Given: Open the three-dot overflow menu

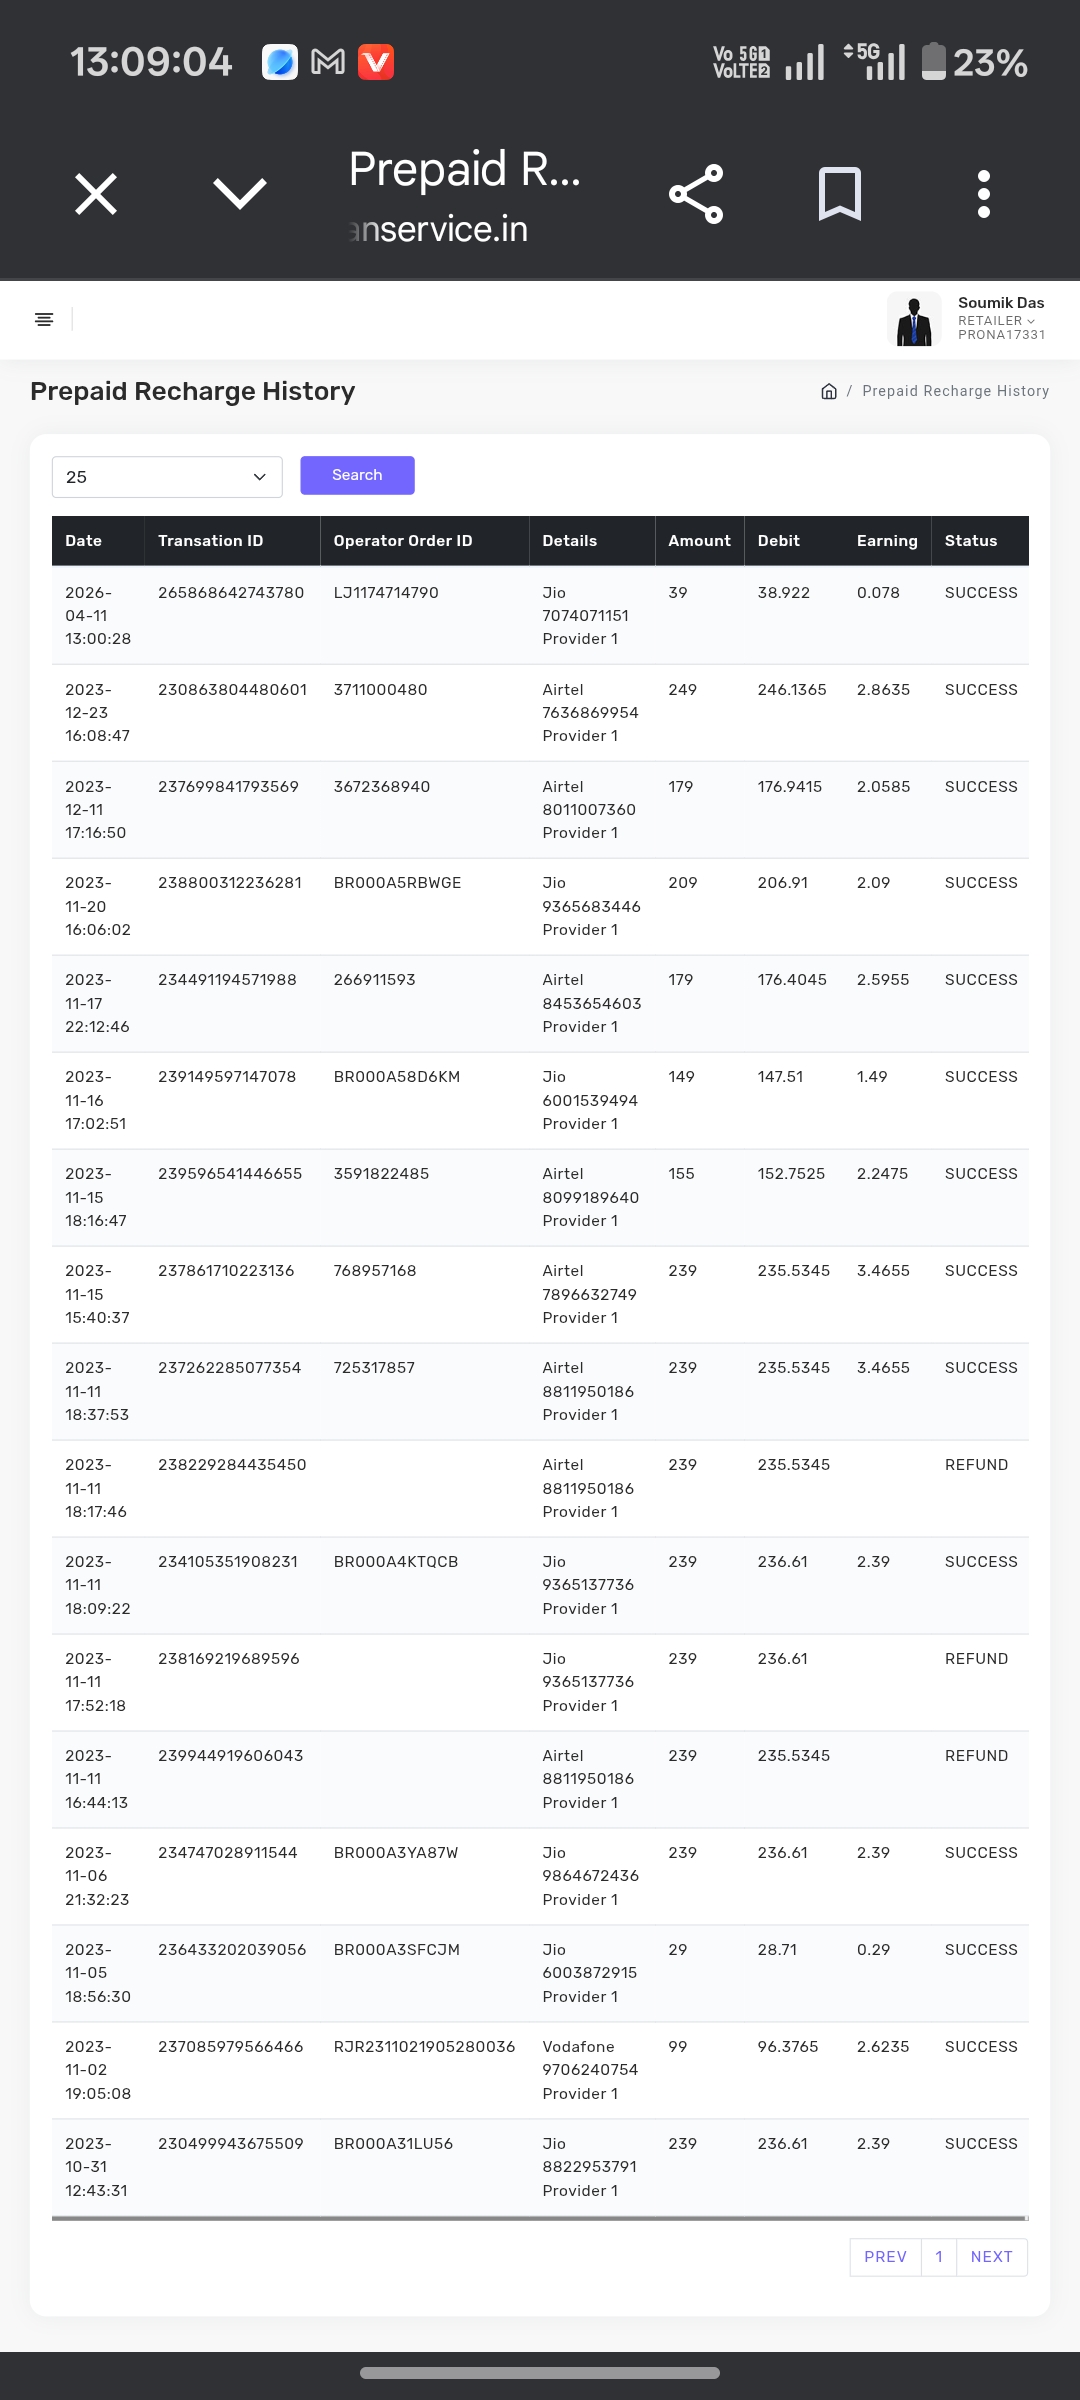Looking at the screenshot, I should (x=983, y=194).
